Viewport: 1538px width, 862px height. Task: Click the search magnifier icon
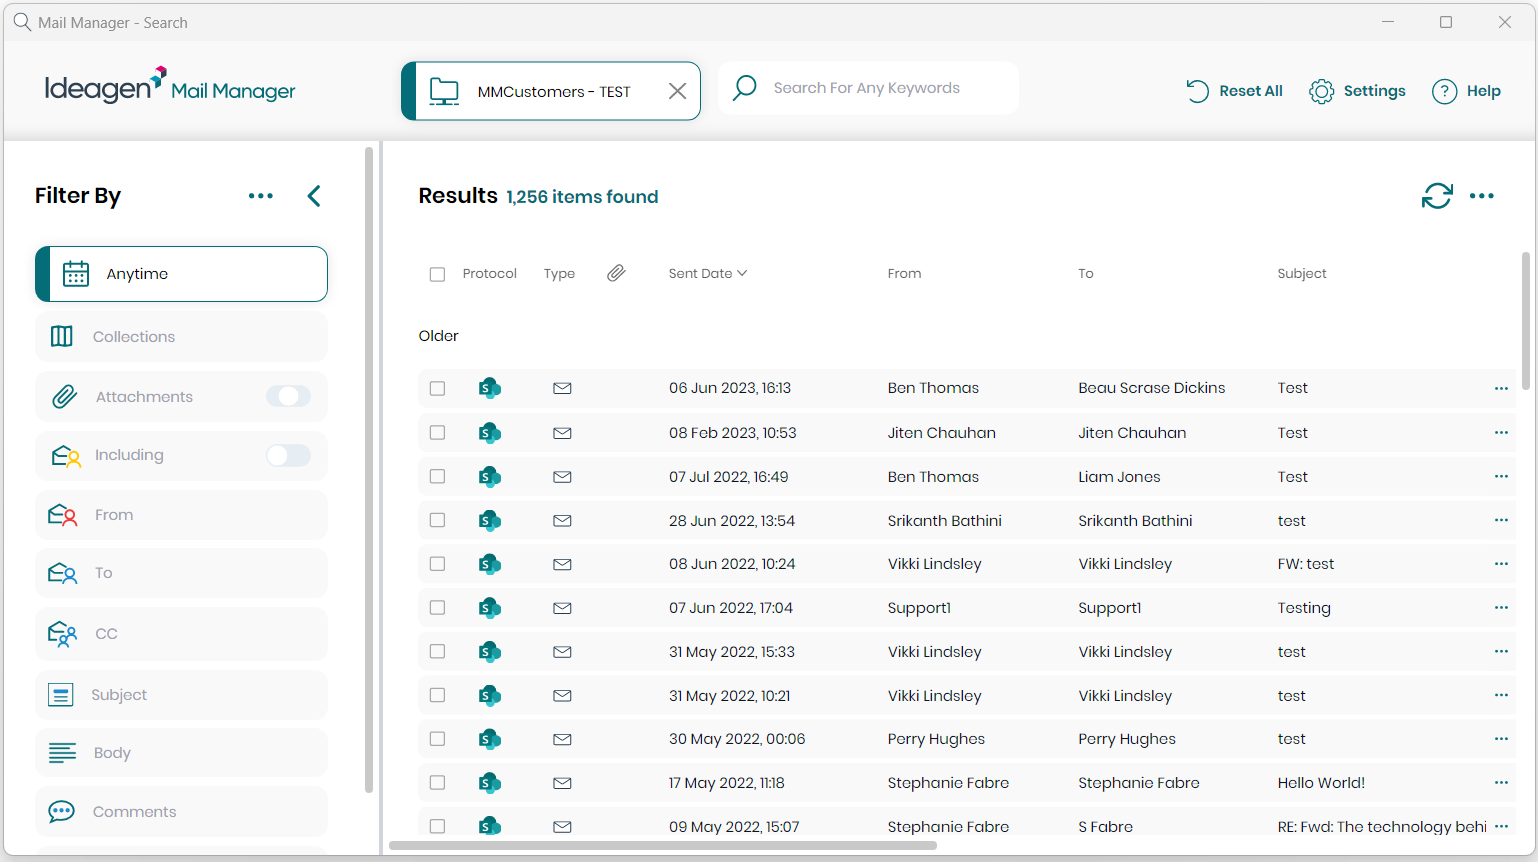744,88
